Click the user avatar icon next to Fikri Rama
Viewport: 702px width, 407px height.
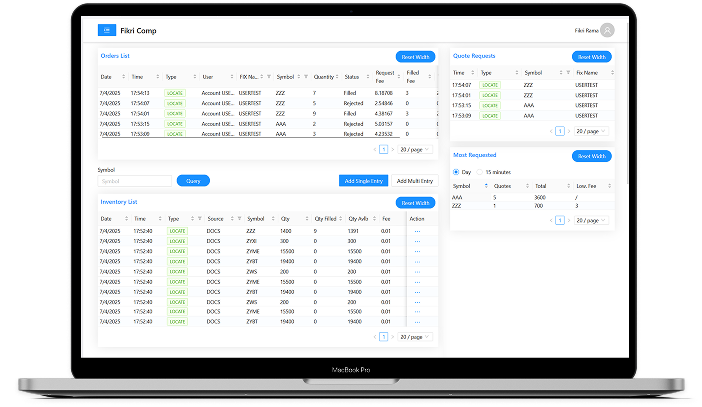click(608, 31)
